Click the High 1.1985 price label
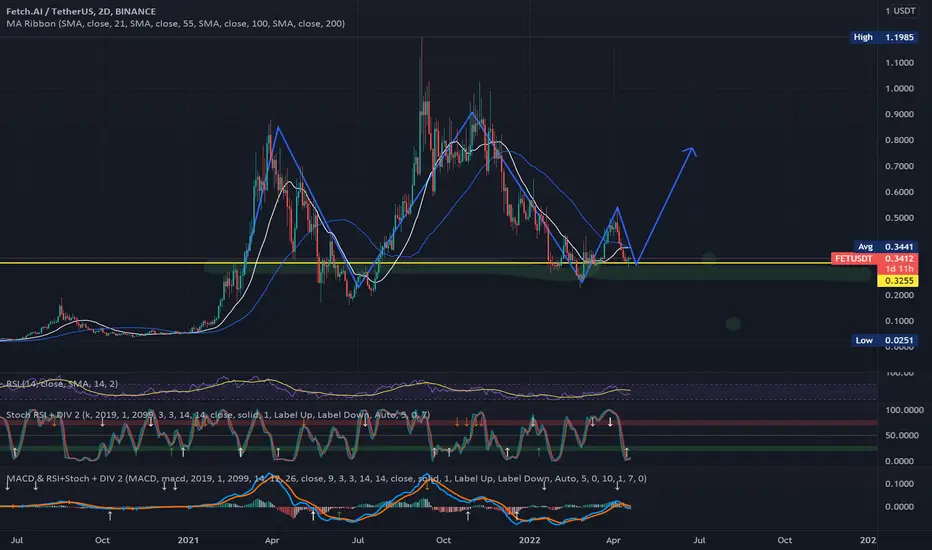 pos(883,37)
